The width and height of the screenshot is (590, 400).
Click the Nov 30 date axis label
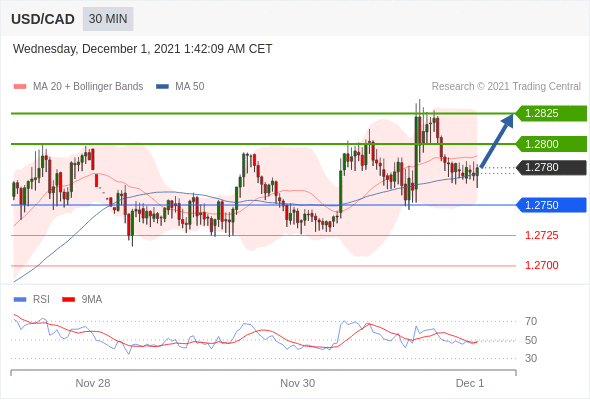[297, 383]
